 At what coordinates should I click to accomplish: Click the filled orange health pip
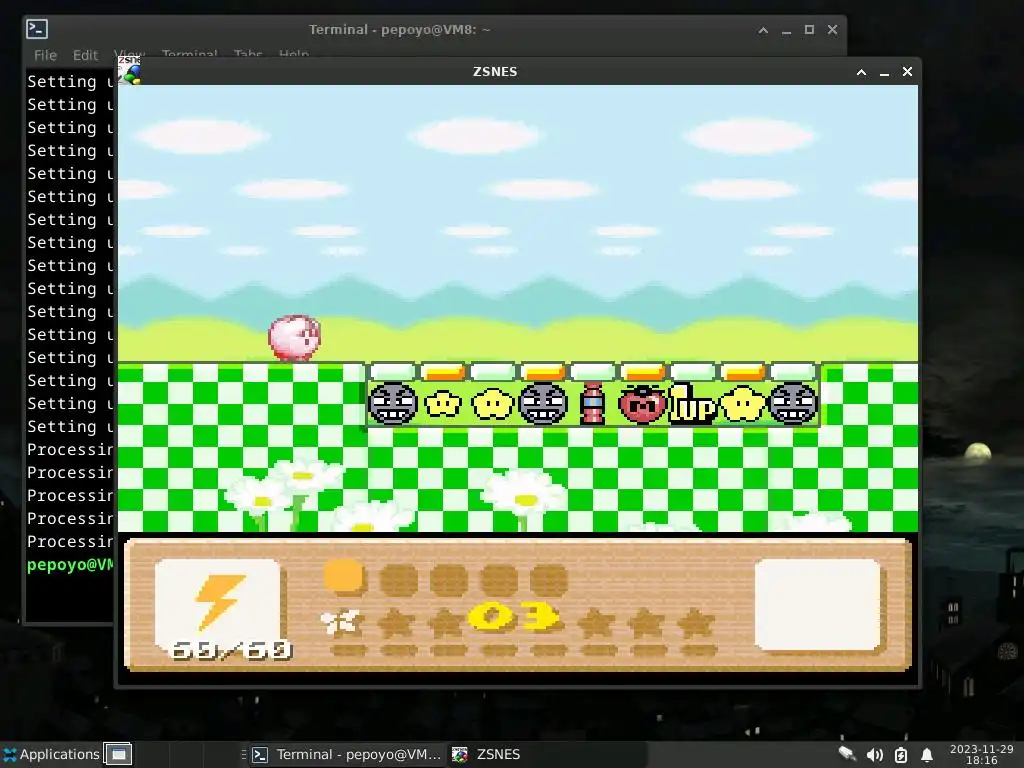pos(344,577)
